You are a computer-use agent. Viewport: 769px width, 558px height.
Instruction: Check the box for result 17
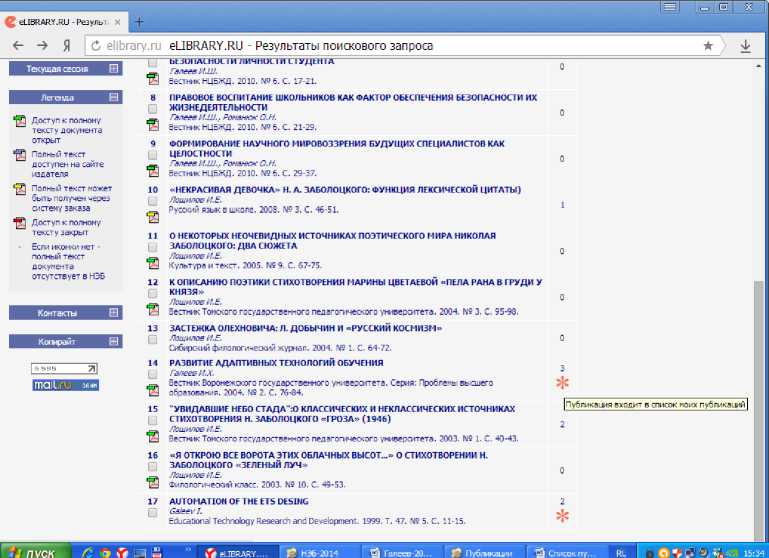point(153,512)
